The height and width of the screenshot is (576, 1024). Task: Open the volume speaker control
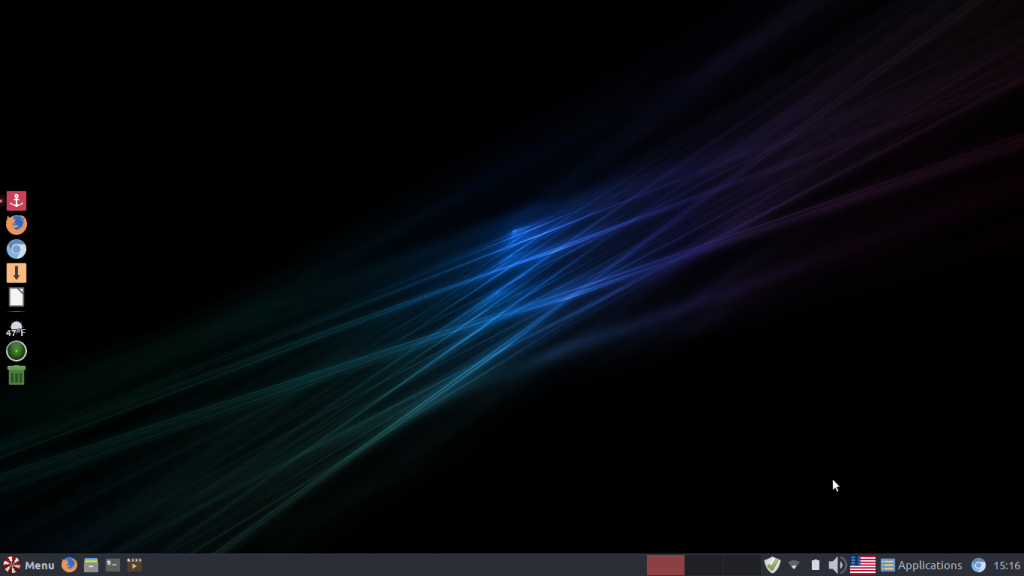point(837,565)
